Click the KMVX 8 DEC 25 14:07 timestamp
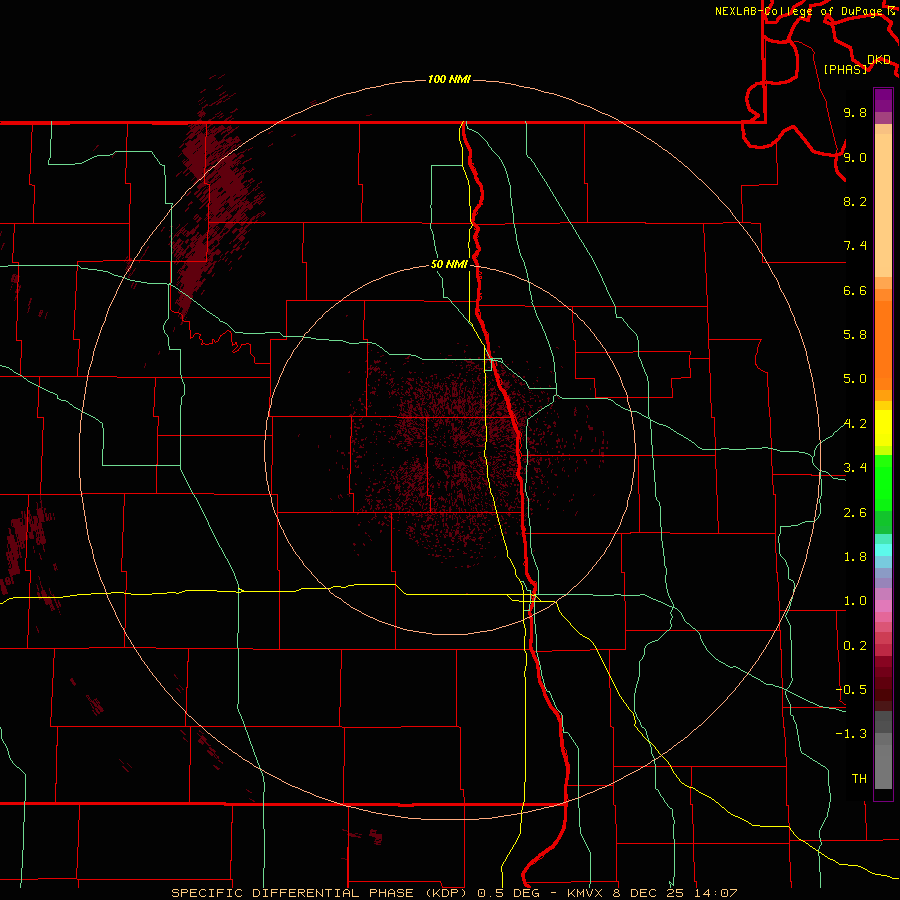 (652, 893)
